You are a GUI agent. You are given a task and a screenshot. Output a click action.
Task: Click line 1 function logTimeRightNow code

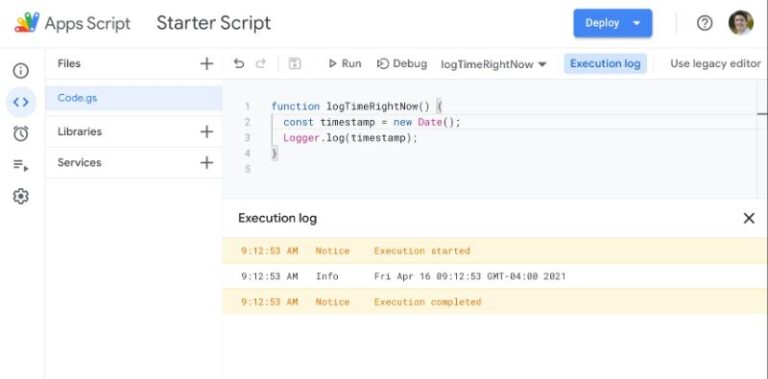pyautogui.click(x=357, y=106)
